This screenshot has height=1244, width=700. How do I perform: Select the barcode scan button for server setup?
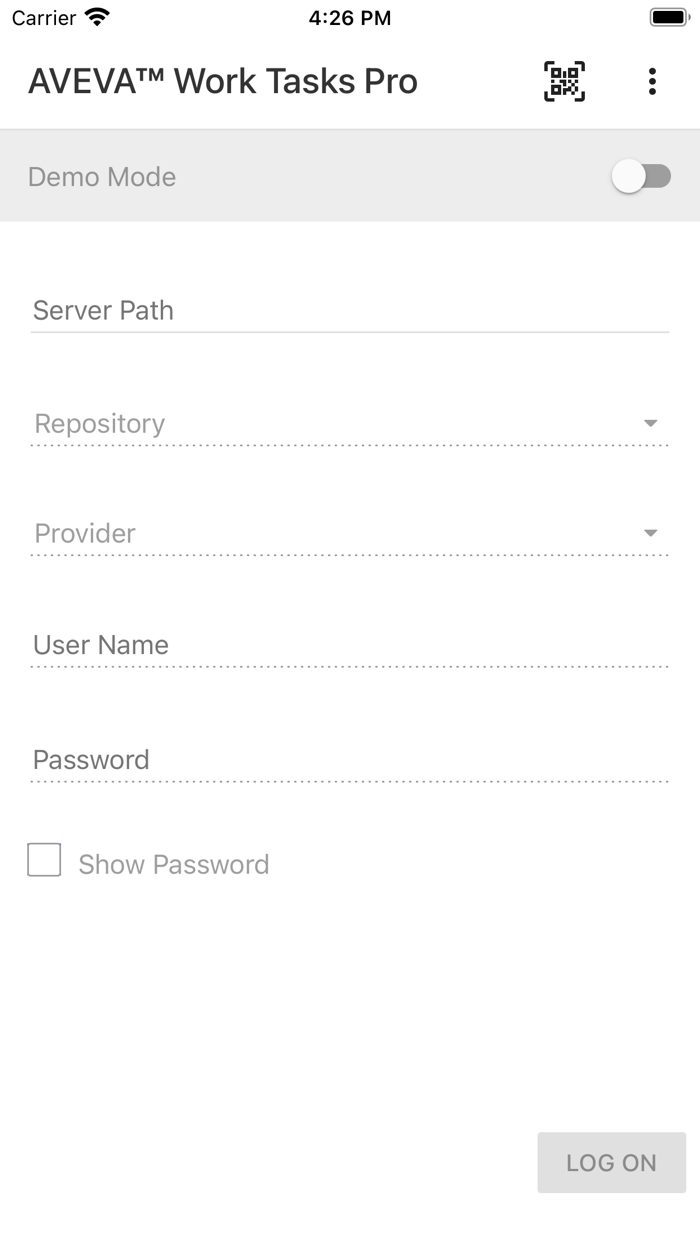565,81
